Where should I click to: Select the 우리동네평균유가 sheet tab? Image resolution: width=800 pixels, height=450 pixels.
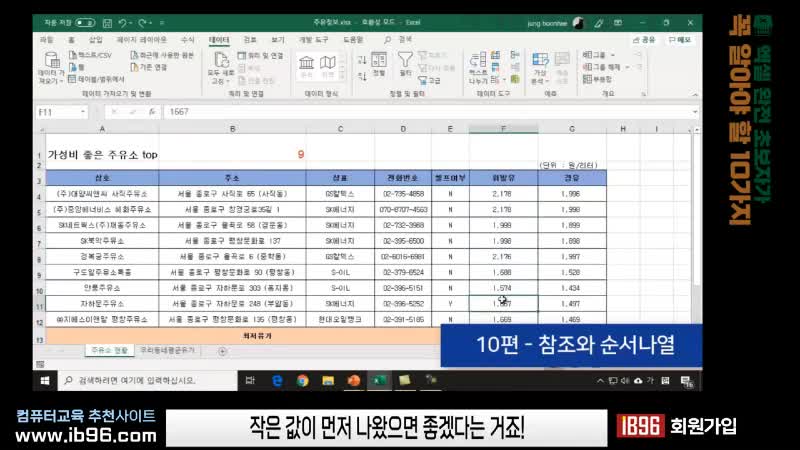point(167,351)
